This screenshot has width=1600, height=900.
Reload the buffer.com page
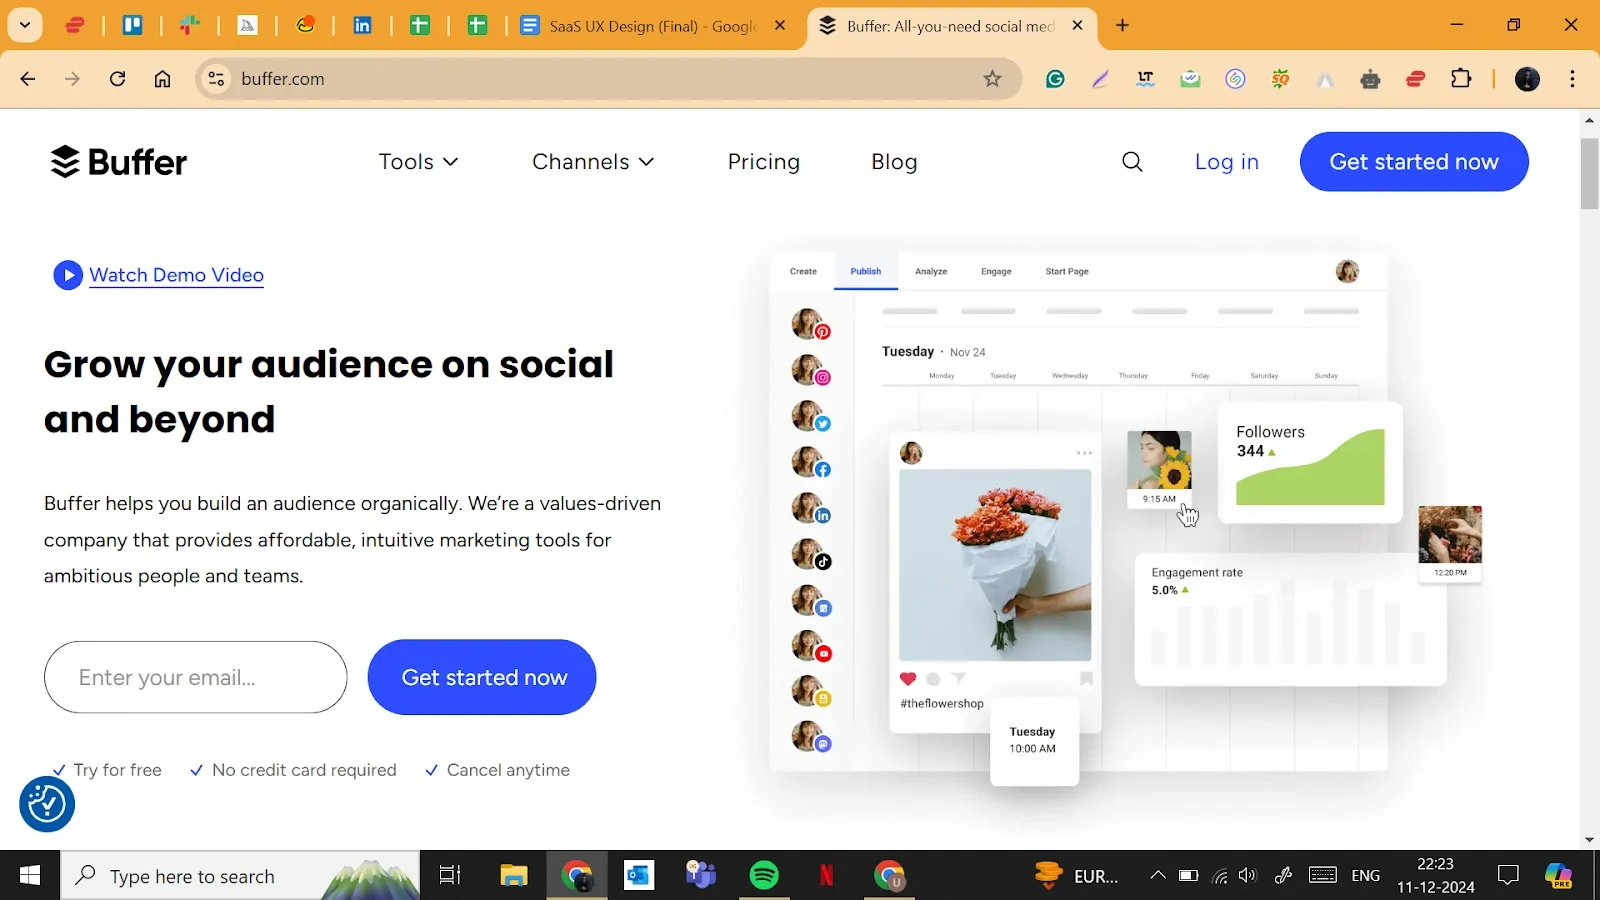click(x=117, y=79)
